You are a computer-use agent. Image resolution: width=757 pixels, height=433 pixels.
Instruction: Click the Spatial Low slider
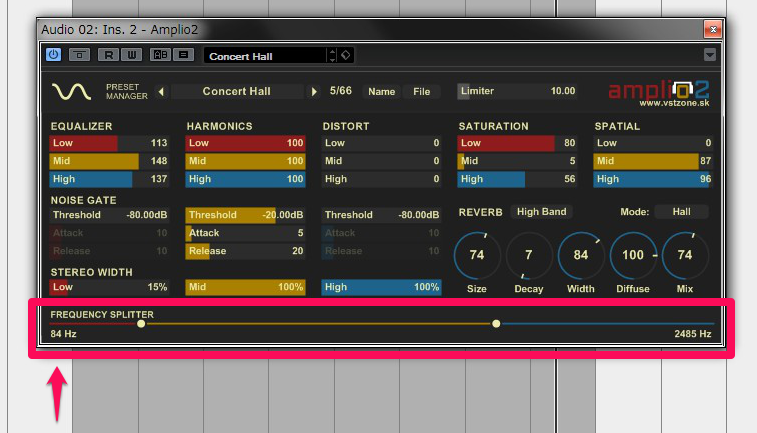(x=653, y=143)
